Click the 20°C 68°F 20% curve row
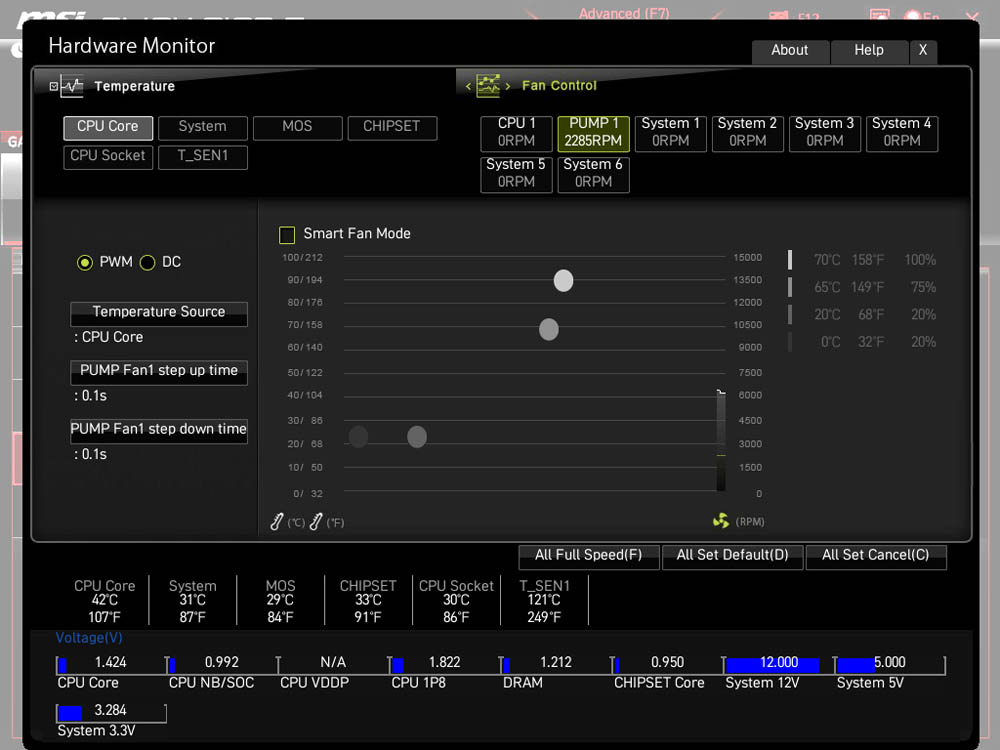 (862, 315)
